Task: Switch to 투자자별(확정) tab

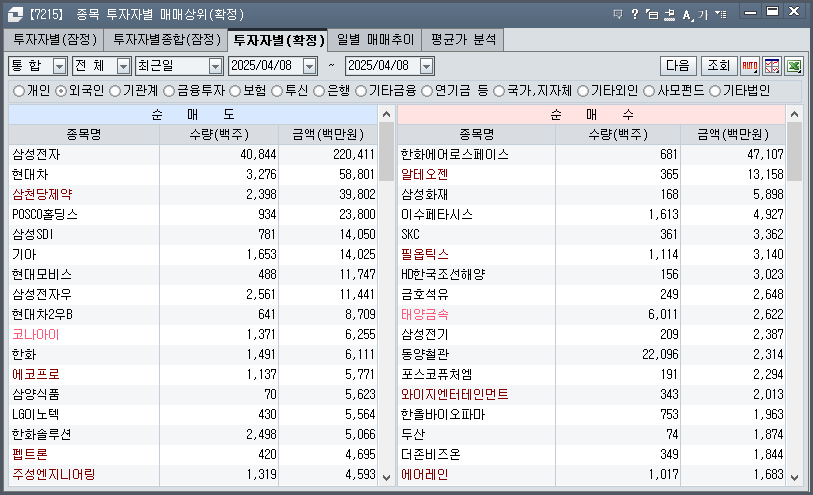Action: [278, 40]
